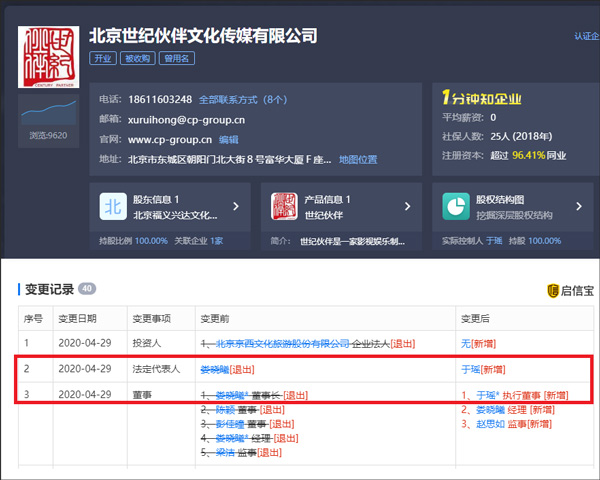Click the 变更记录 count badge 40

point(87,289)
